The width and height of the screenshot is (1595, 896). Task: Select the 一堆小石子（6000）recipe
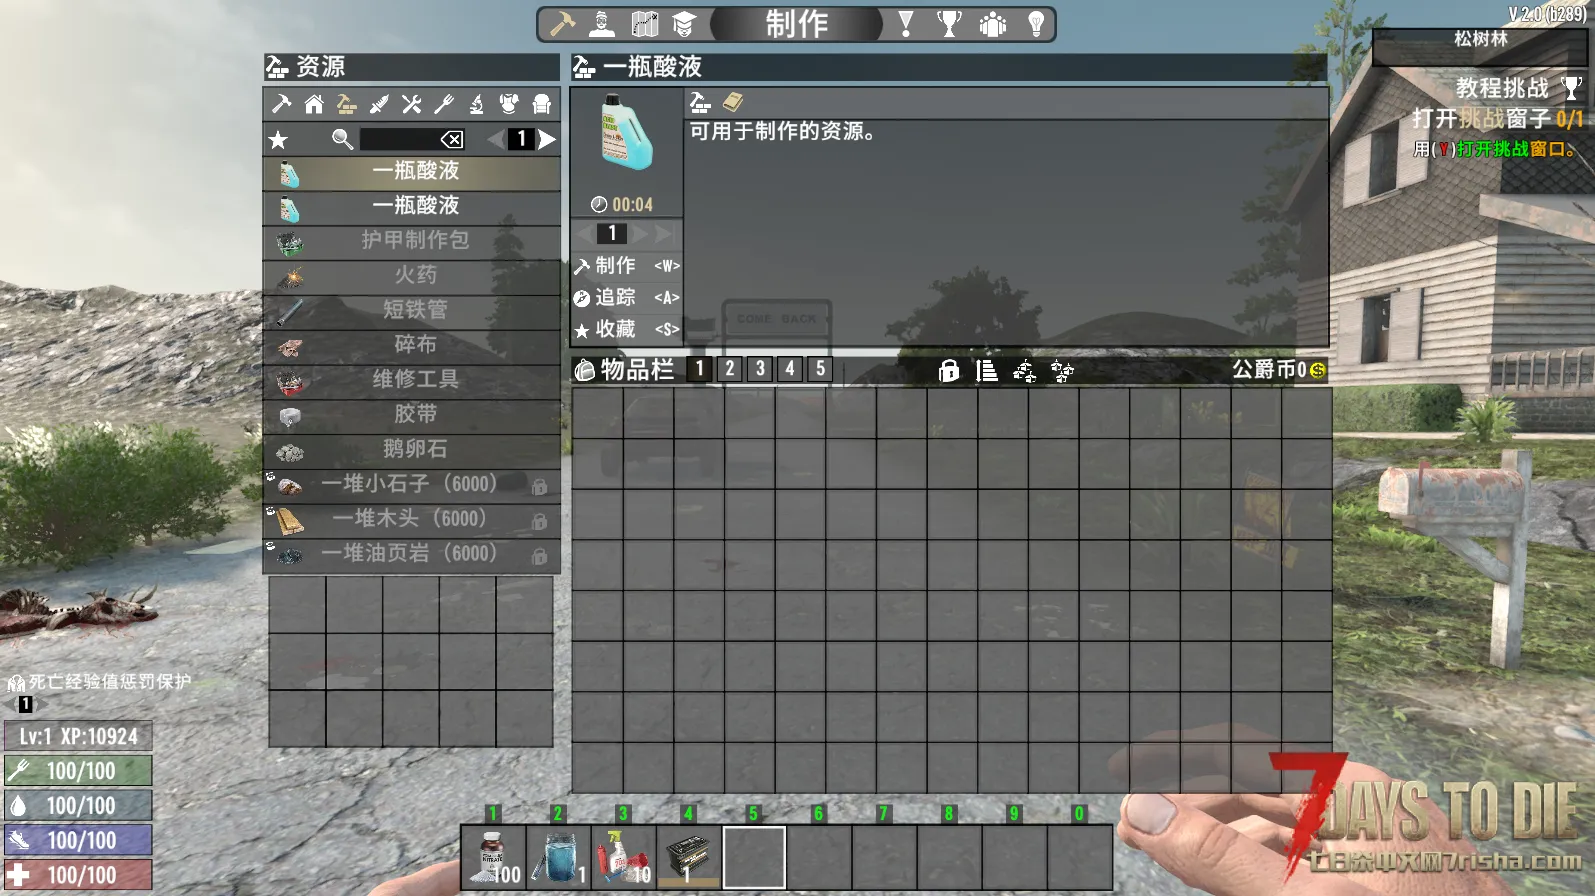click(411, 486)
